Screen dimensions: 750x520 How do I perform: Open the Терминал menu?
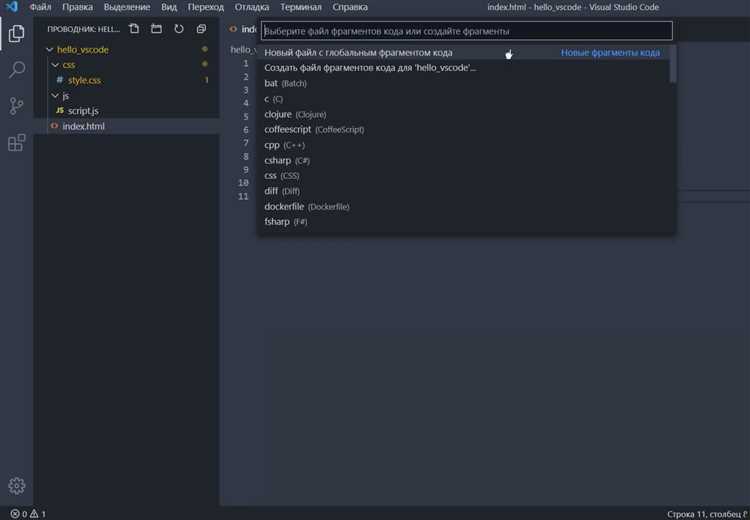pos(300,7)
